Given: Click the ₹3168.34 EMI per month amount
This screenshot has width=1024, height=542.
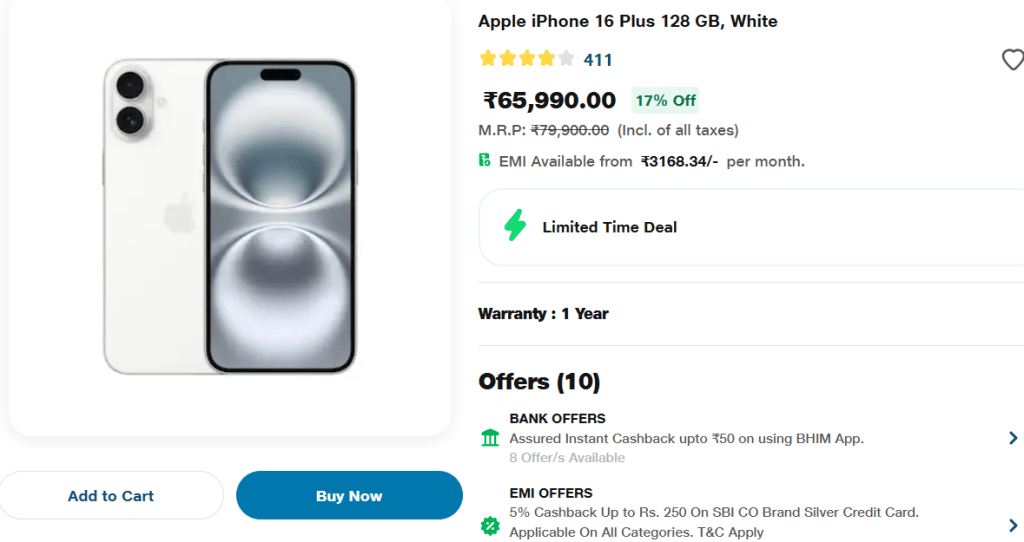Looking at the screenshot, I should click(680, 161).
